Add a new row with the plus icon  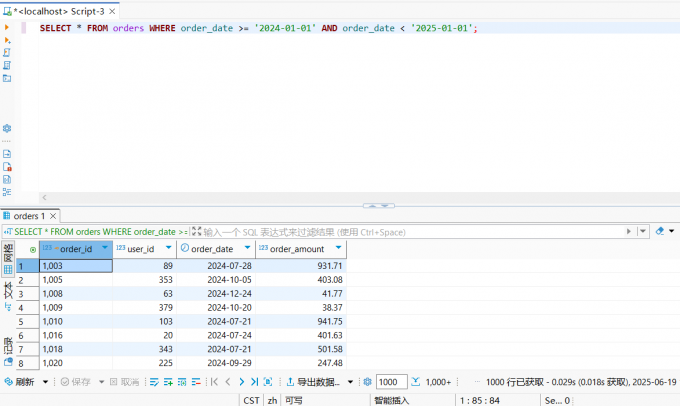(168, 382)
